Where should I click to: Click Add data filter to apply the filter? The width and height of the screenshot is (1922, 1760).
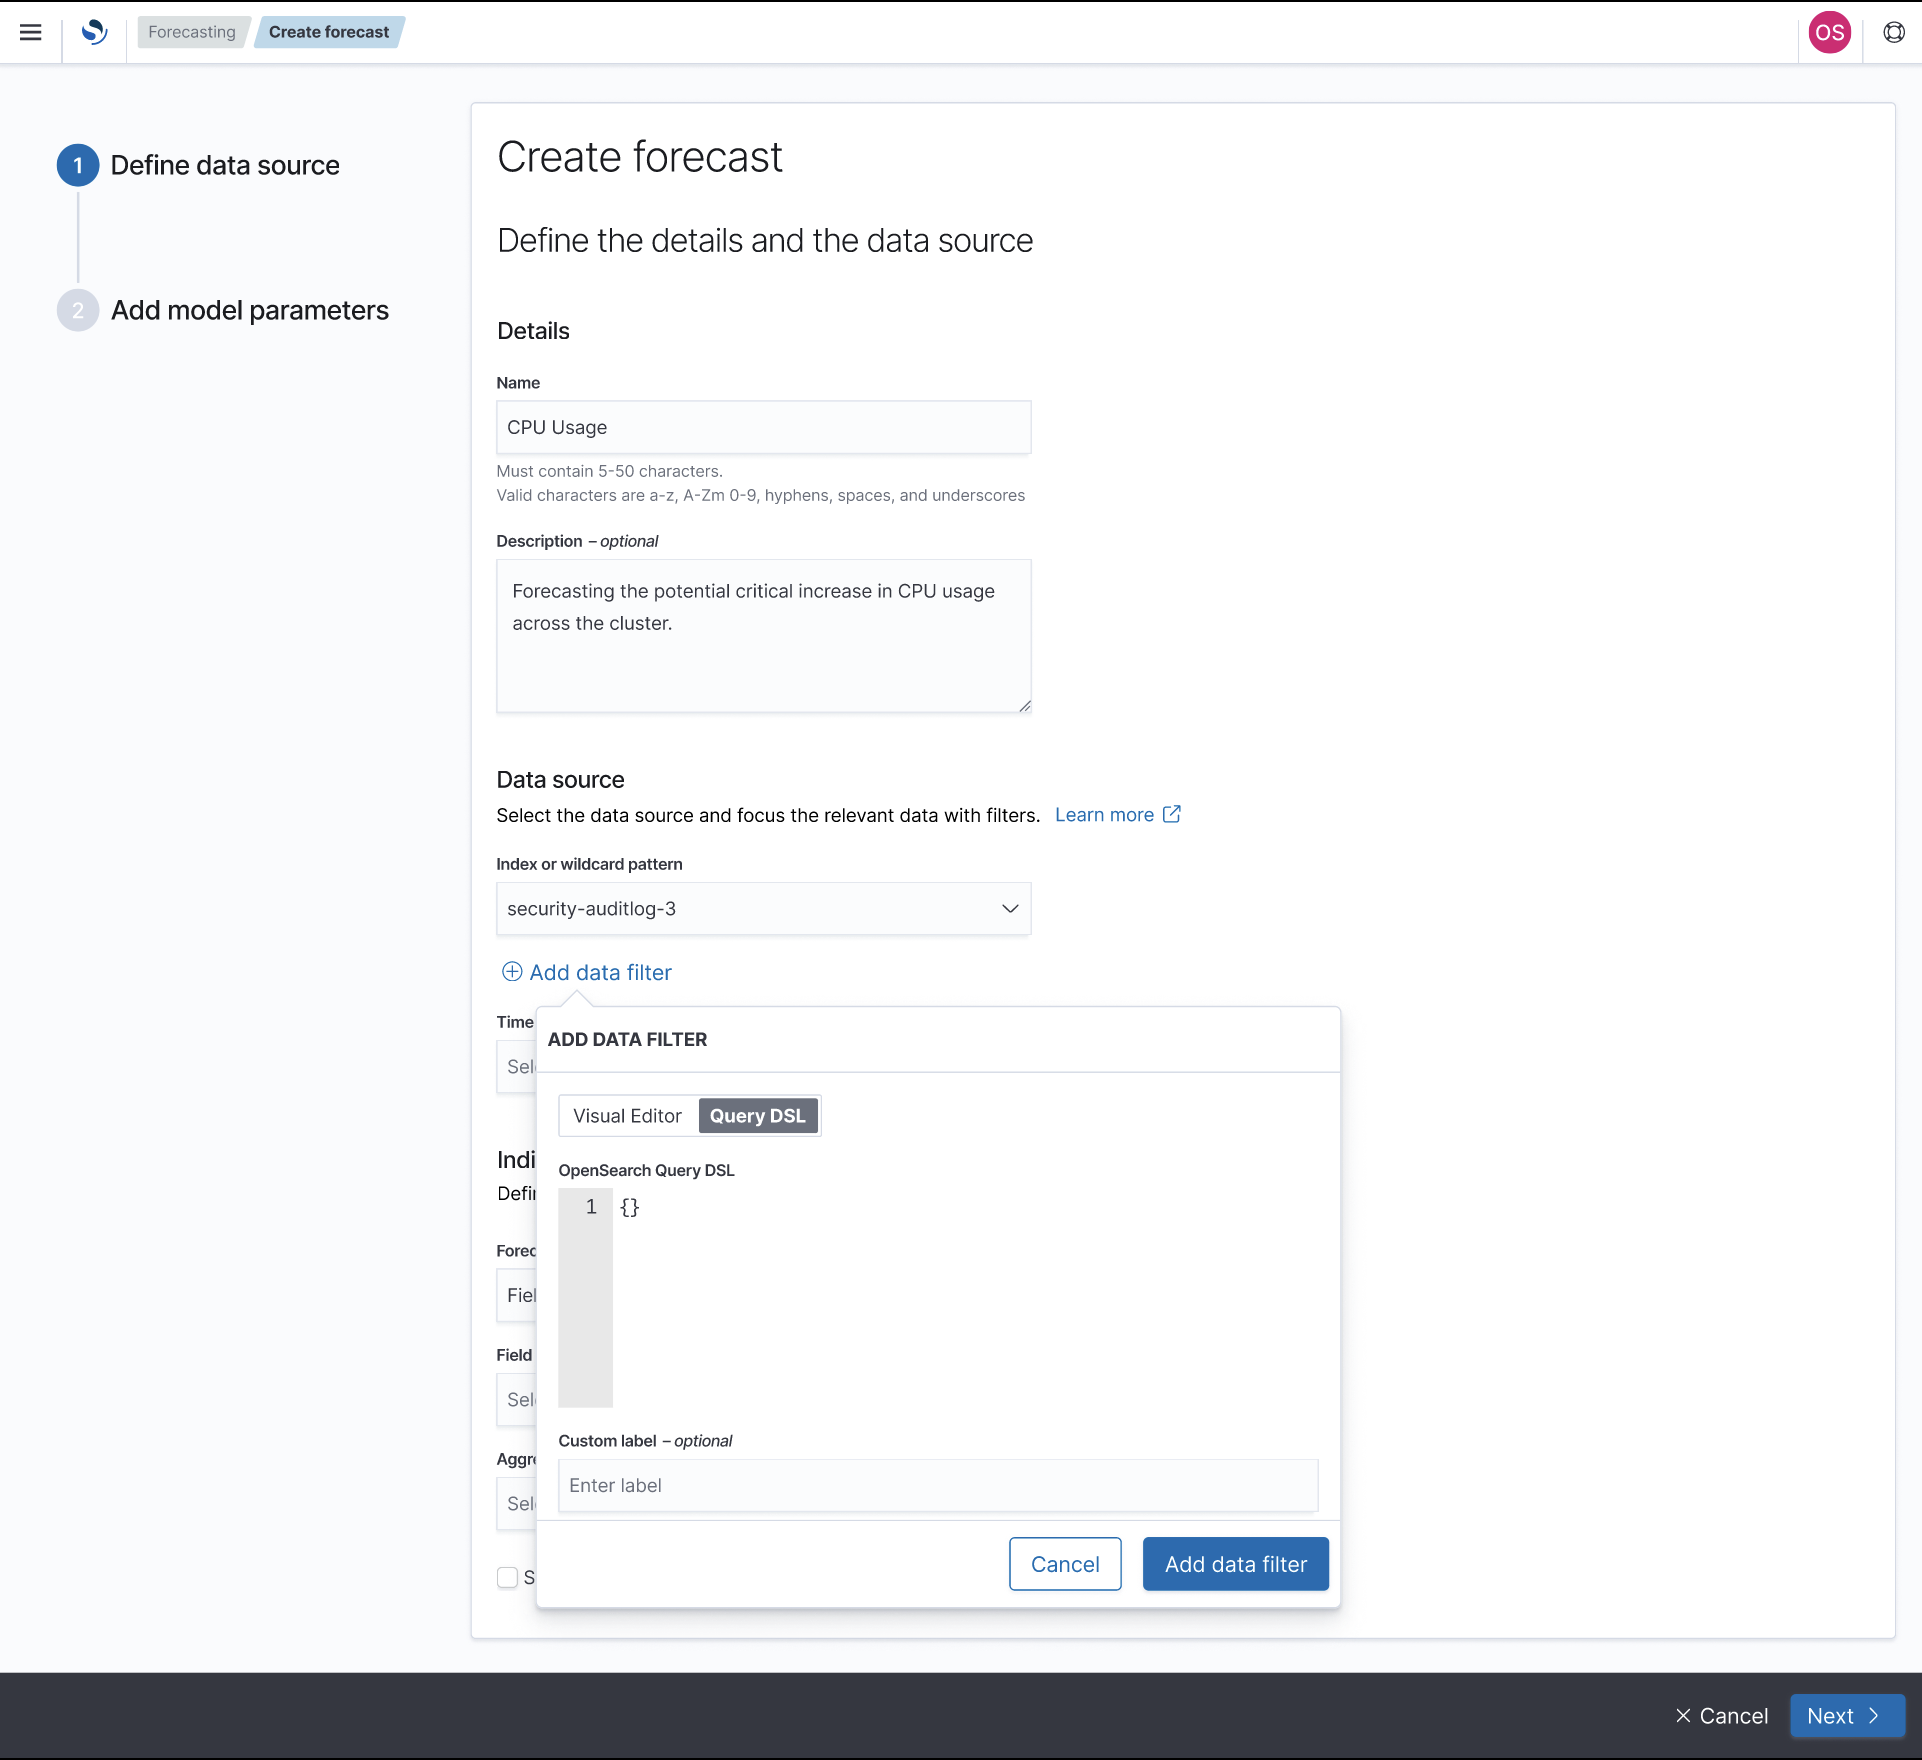click(x=1235, y=1563)
